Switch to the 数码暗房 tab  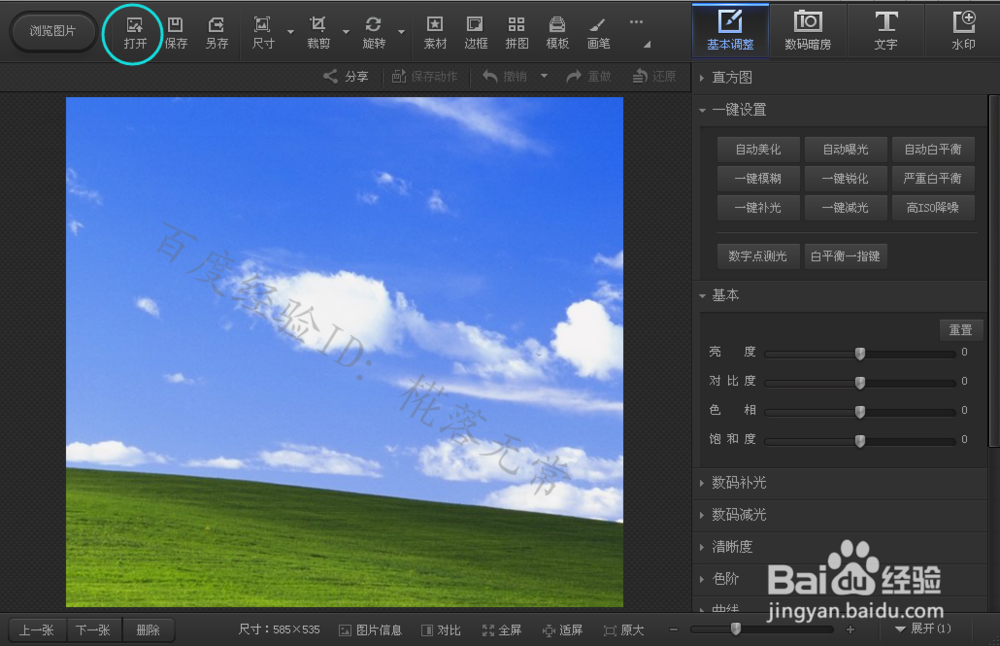tap(807, 31)
